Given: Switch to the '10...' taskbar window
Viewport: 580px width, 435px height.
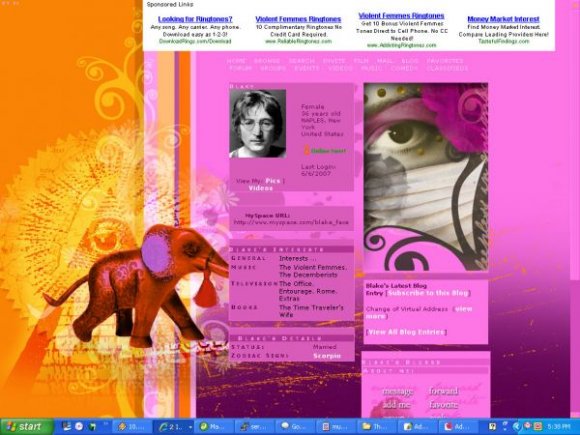Looking at the screenshot, I should coord(132,427).
